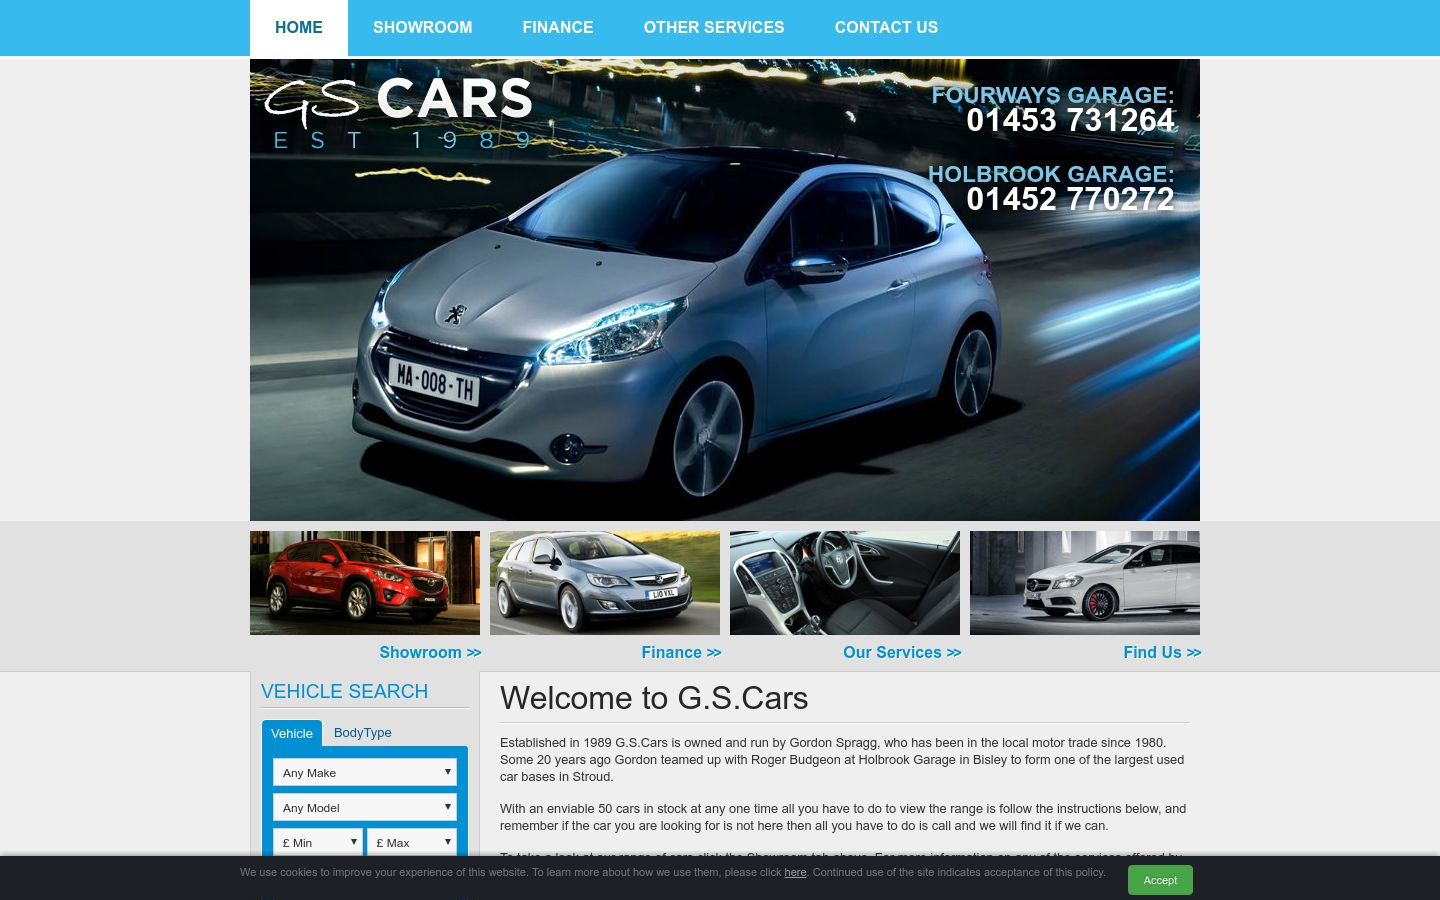This screenshot has width=1440, height=900.
Task: Open the £ Min price dropdown
Action: [x=318, y=842]
